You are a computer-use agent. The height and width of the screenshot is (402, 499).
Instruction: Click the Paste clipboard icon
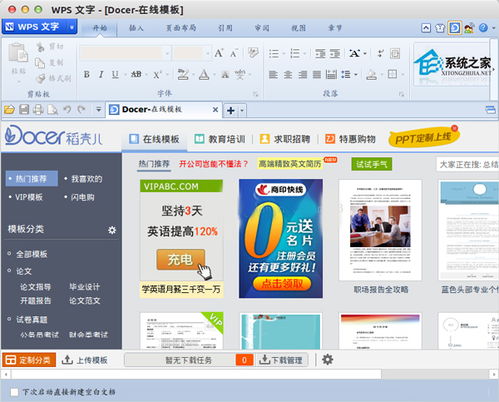pos(18,53)
